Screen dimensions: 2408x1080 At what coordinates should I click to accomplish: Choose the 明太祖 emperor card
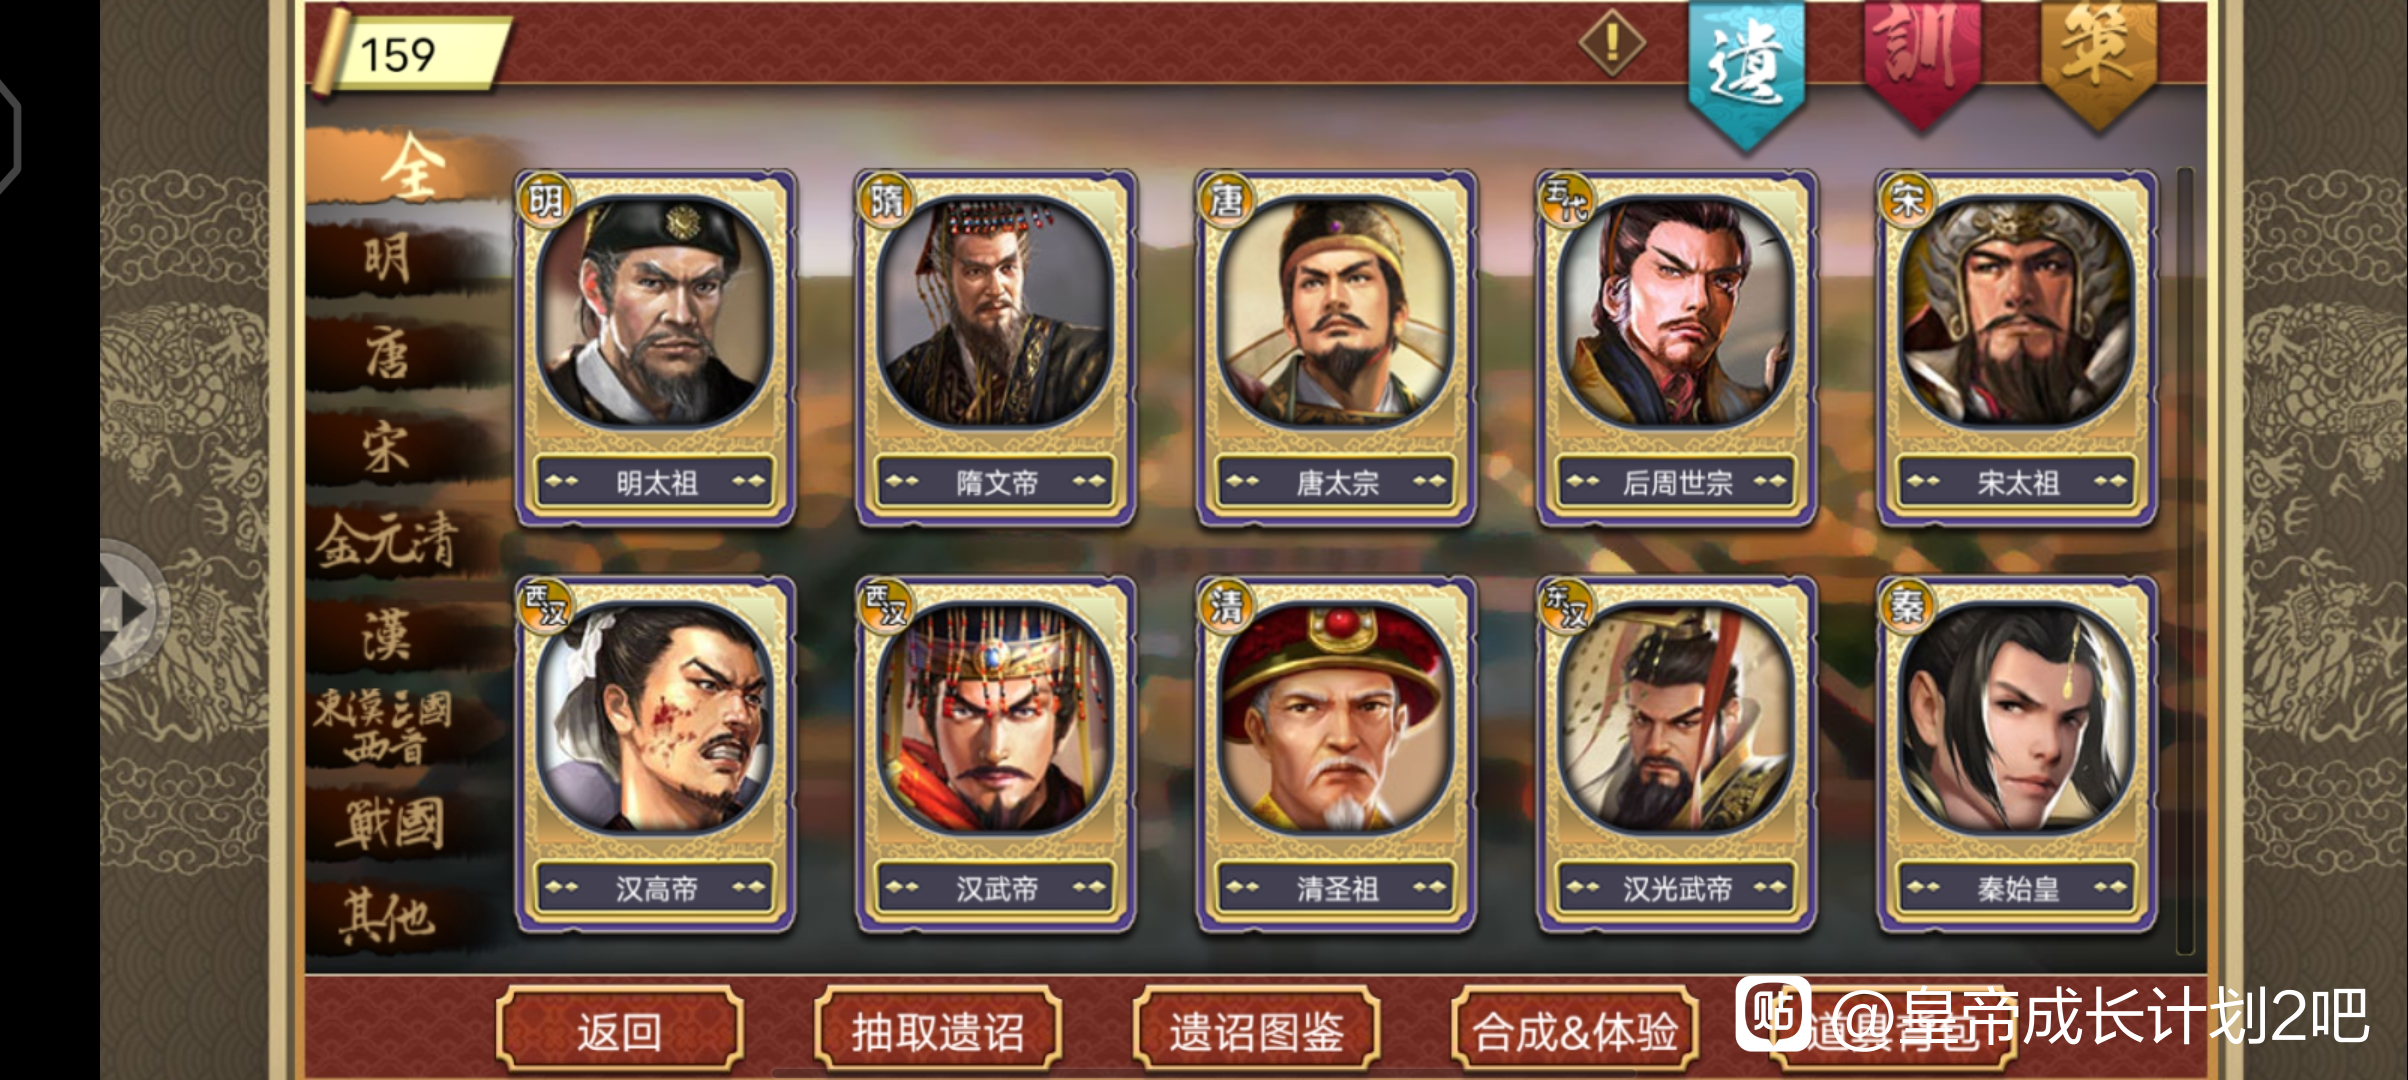(656, 348)
